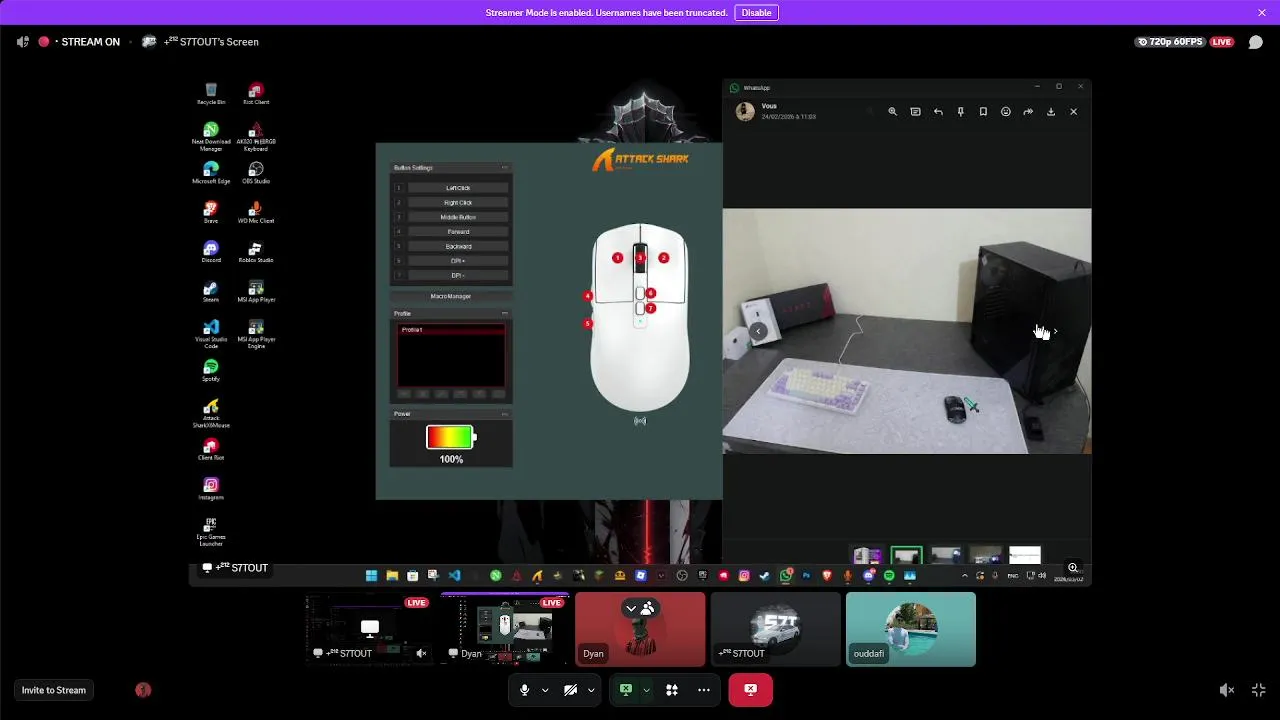
Task: Open the more options ellipsis menu
Action: (x=704, y=690)
